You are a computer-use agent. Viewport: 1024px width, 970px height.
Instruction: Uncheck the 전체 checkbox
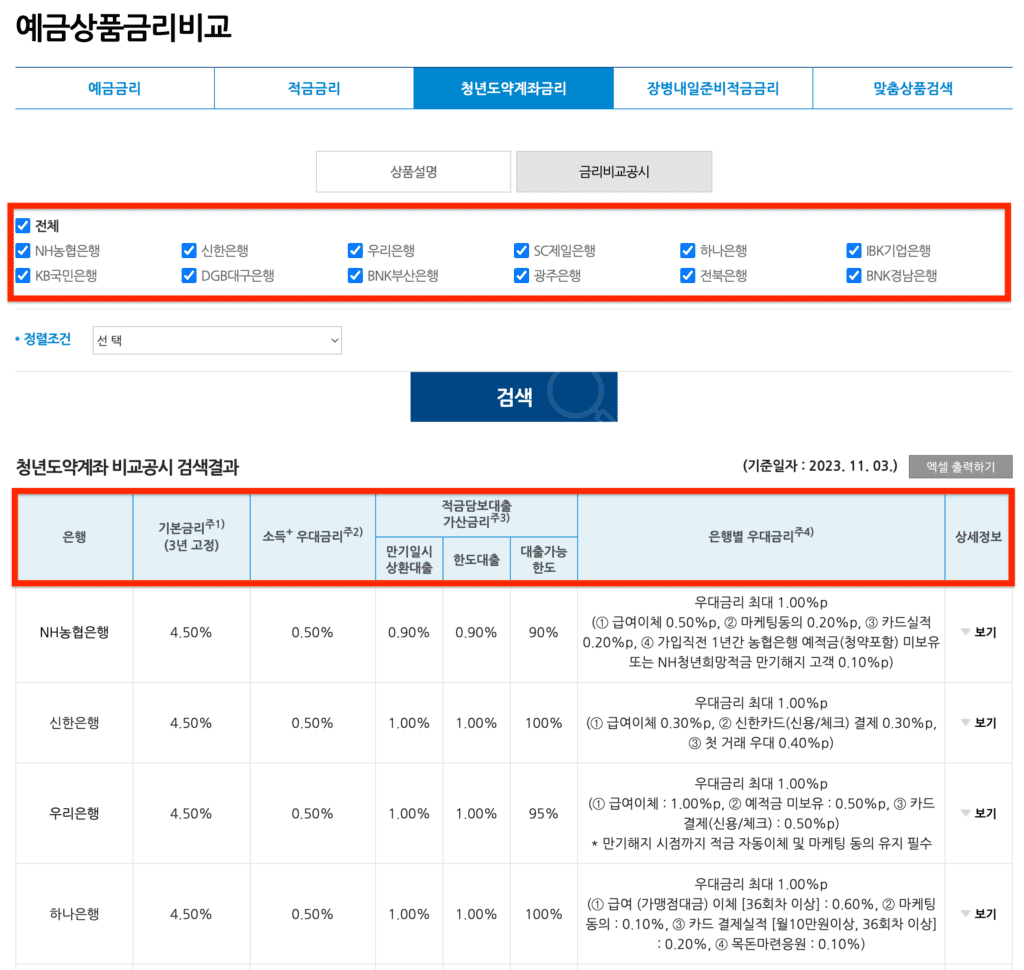click(23, 226)
